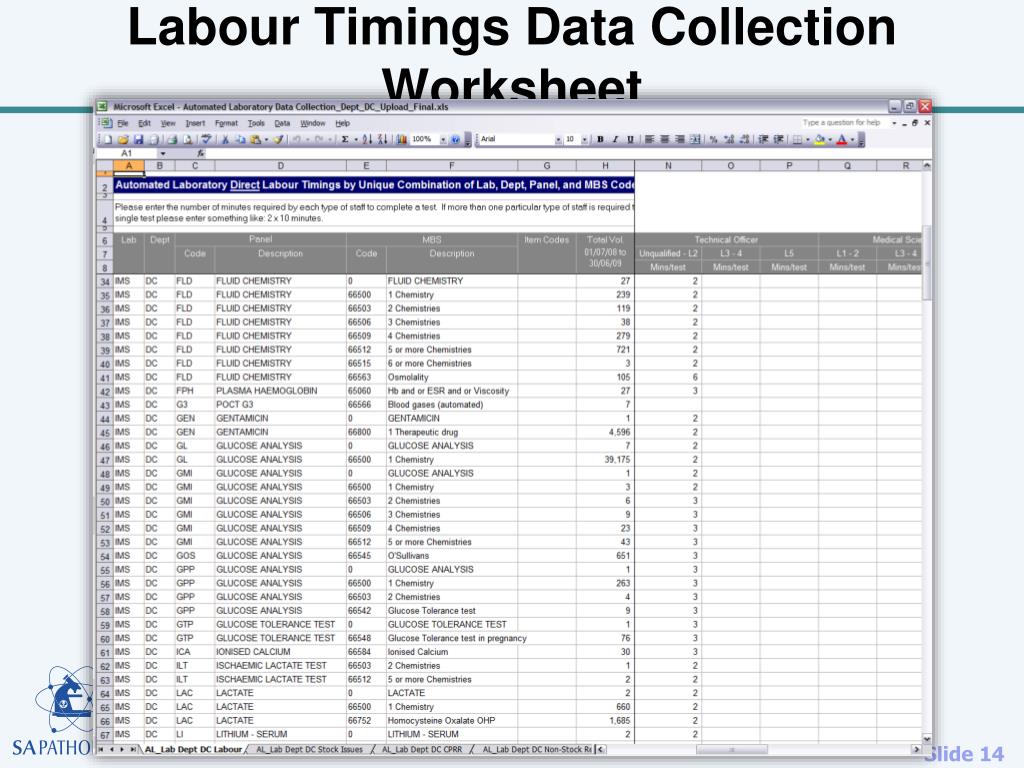Screen dimensions: 1024x768
Task: Select column header F
Action: click(x=451, y=166)
